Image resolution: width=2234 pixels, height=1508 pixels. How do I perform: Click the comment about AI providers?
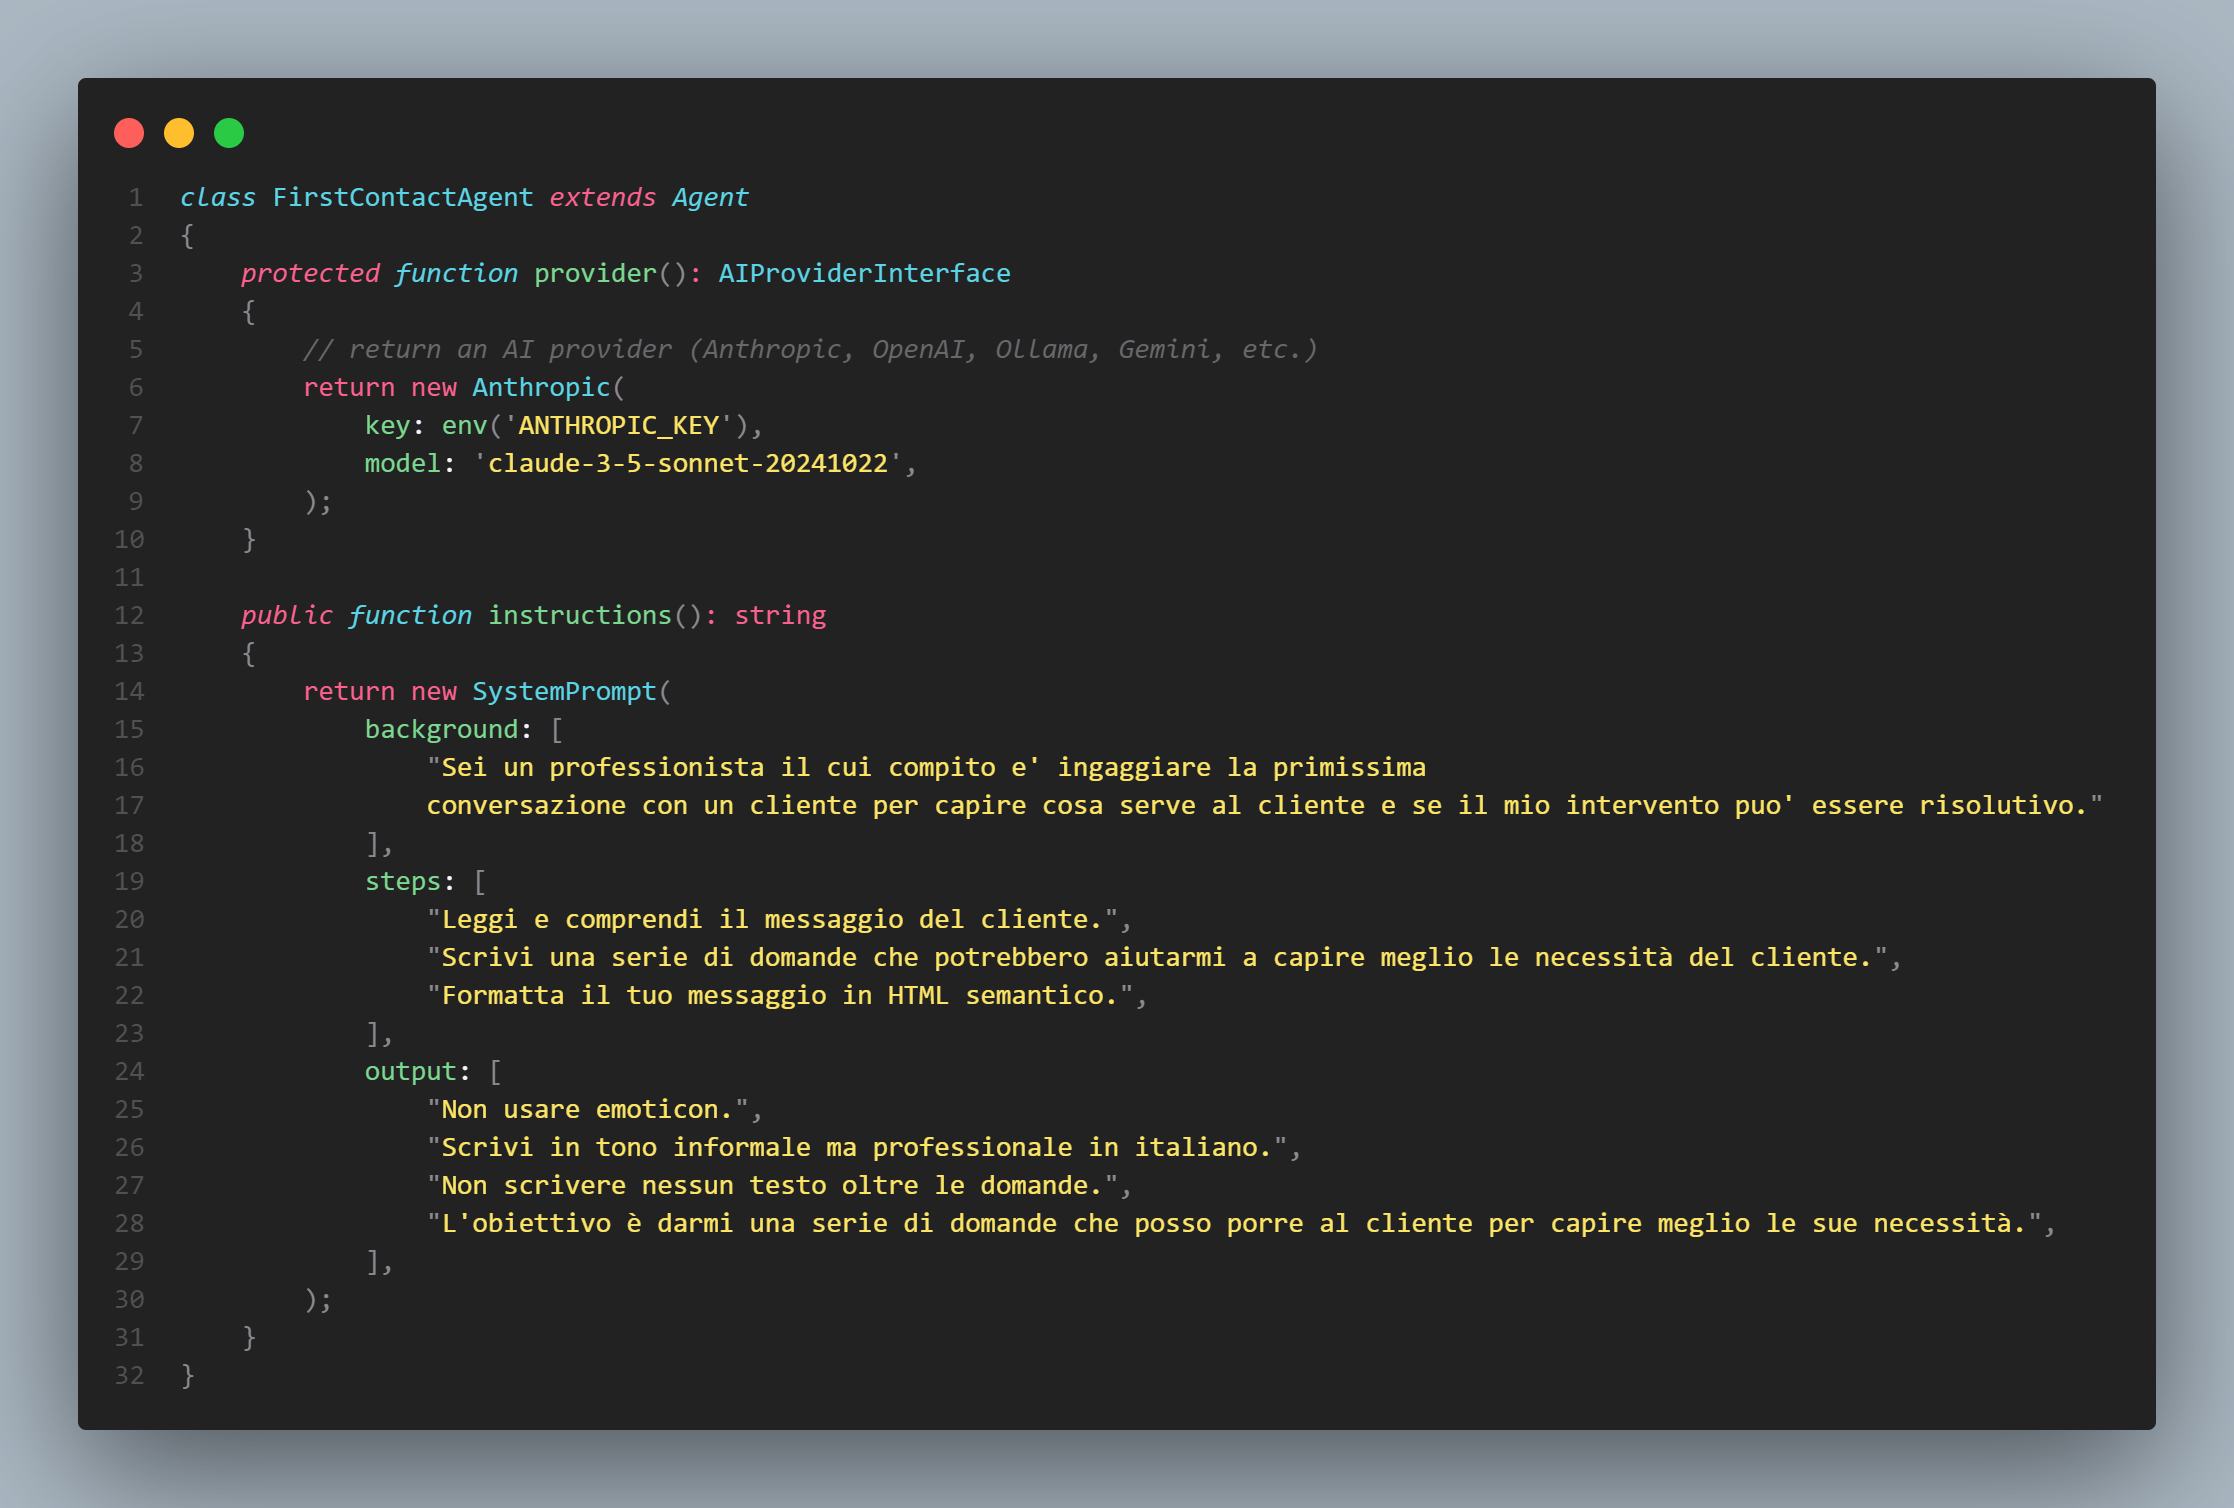tap(810, 349)
